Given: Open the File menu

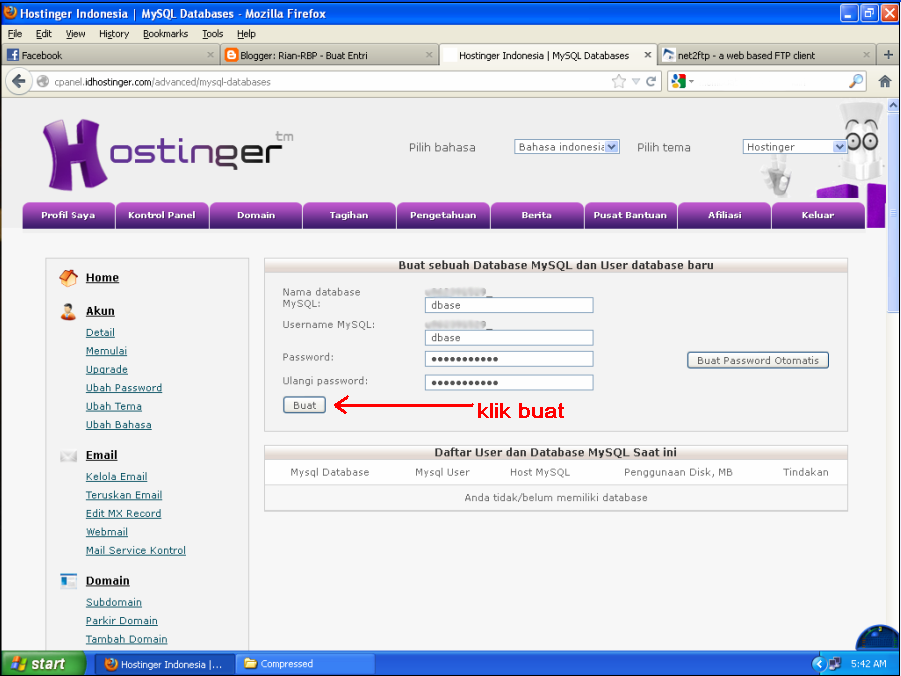Looking at the screenshot, I should (x=15, y=34).
